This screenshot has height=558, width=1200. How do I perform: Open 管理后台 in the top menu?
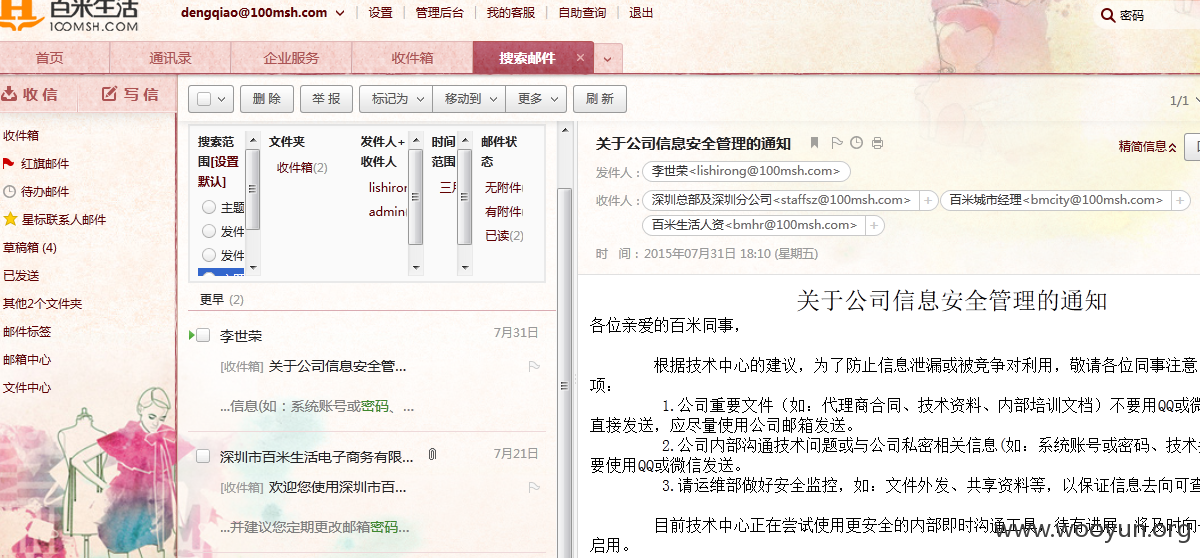point(440,13)
